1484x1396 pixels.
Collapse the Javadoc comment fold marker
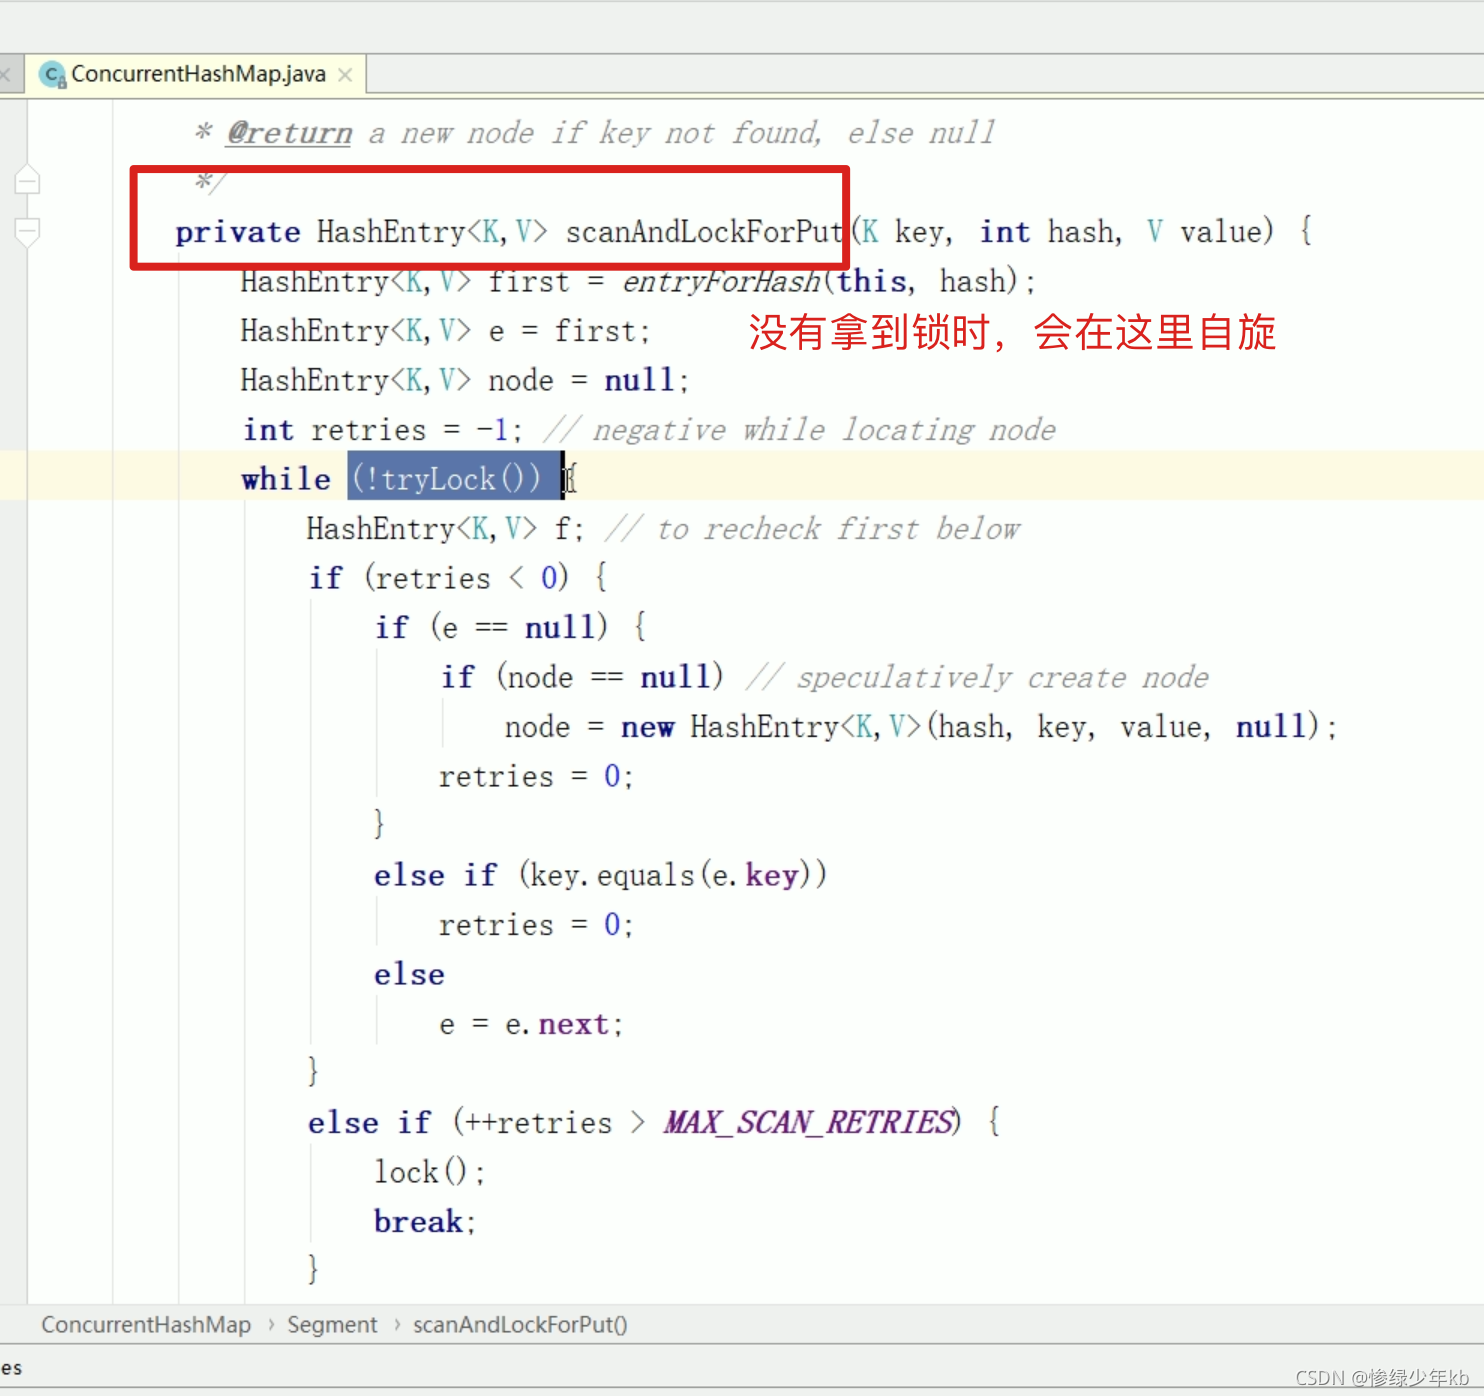(27, 181)
